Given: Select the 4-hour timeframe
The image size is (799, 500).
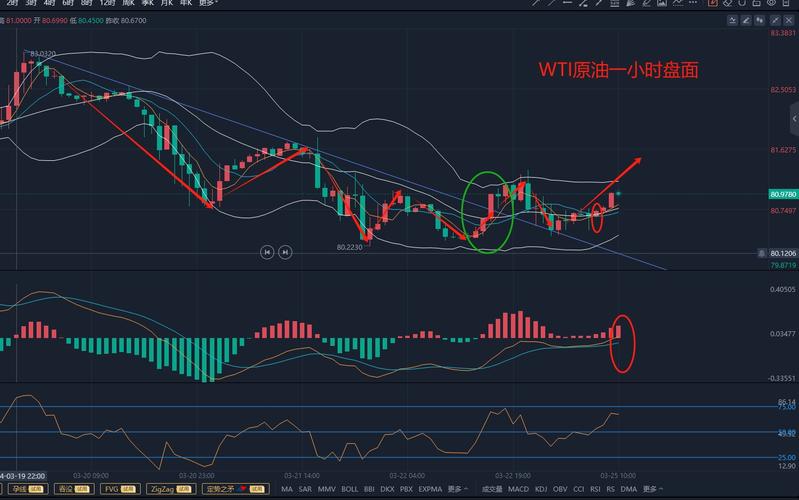Looking at the screenshot, I should coord(49,3).
